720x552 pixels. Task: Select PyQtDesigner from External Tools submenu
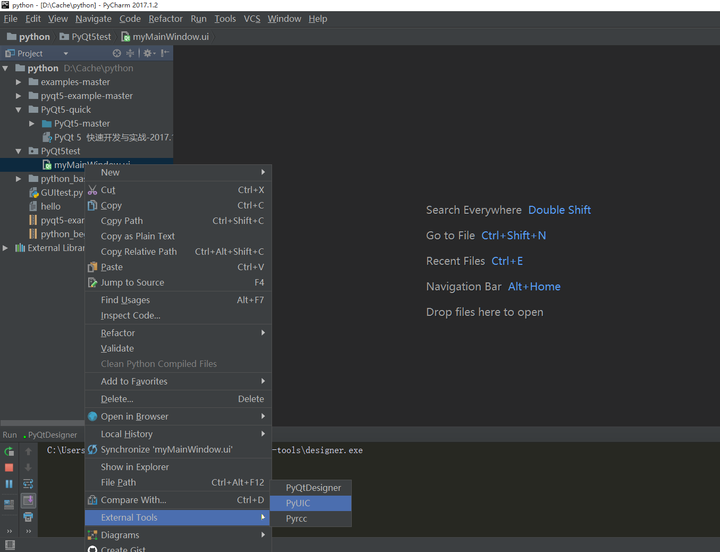(x=311, y=488)
